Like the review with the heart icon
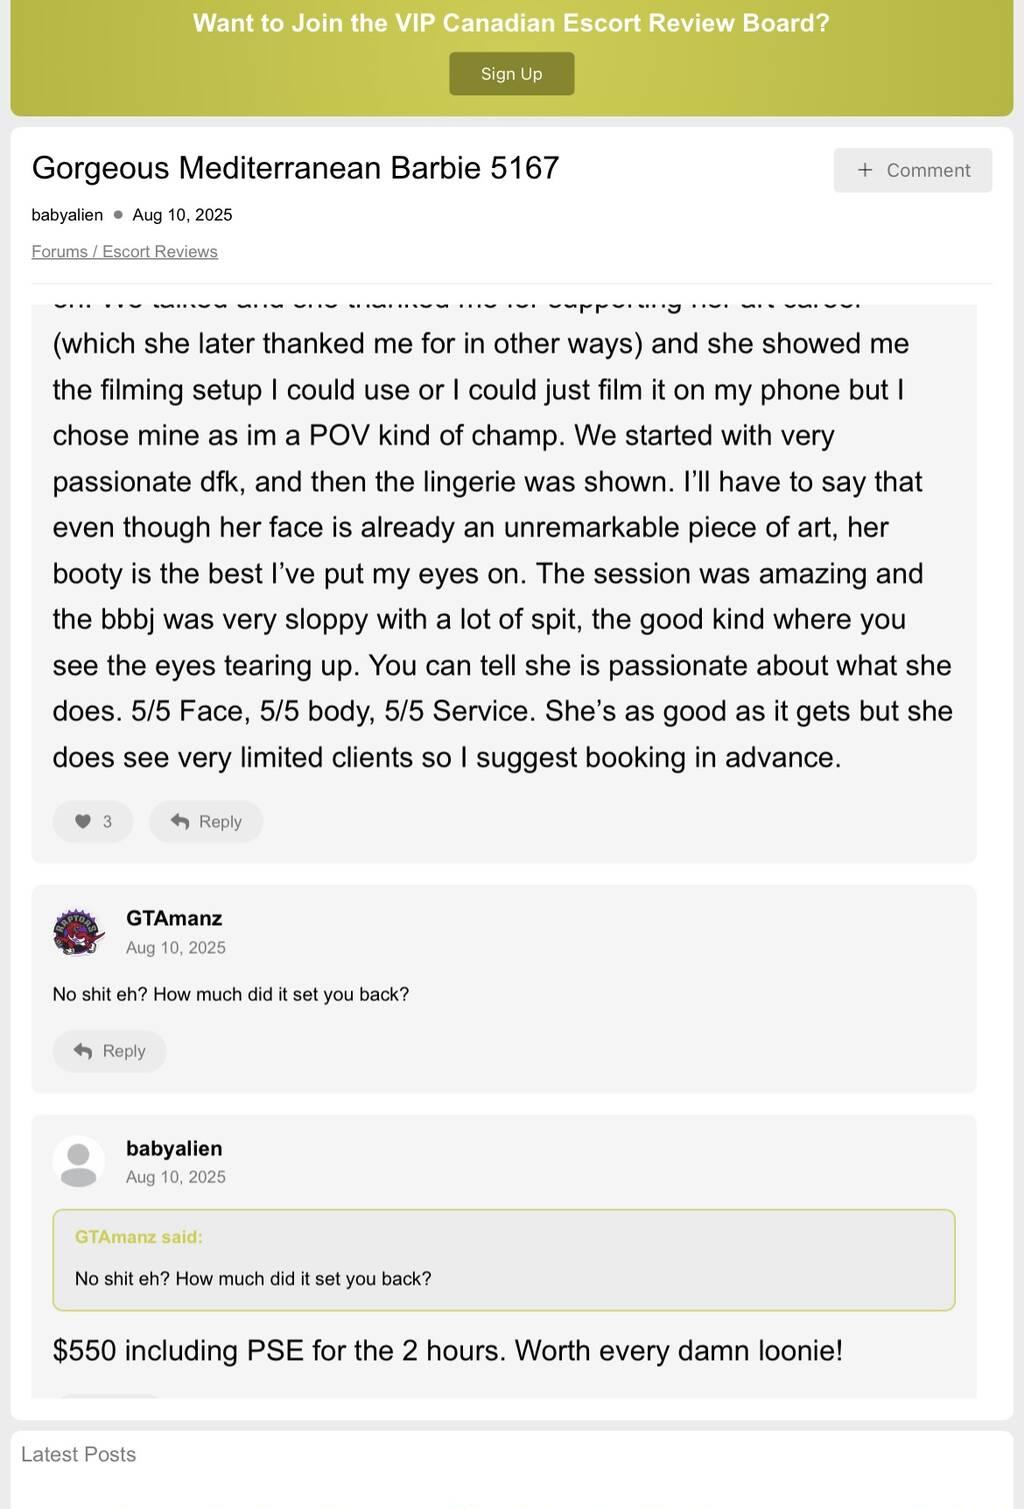The image size is (1024, 1509). (83, 822)
